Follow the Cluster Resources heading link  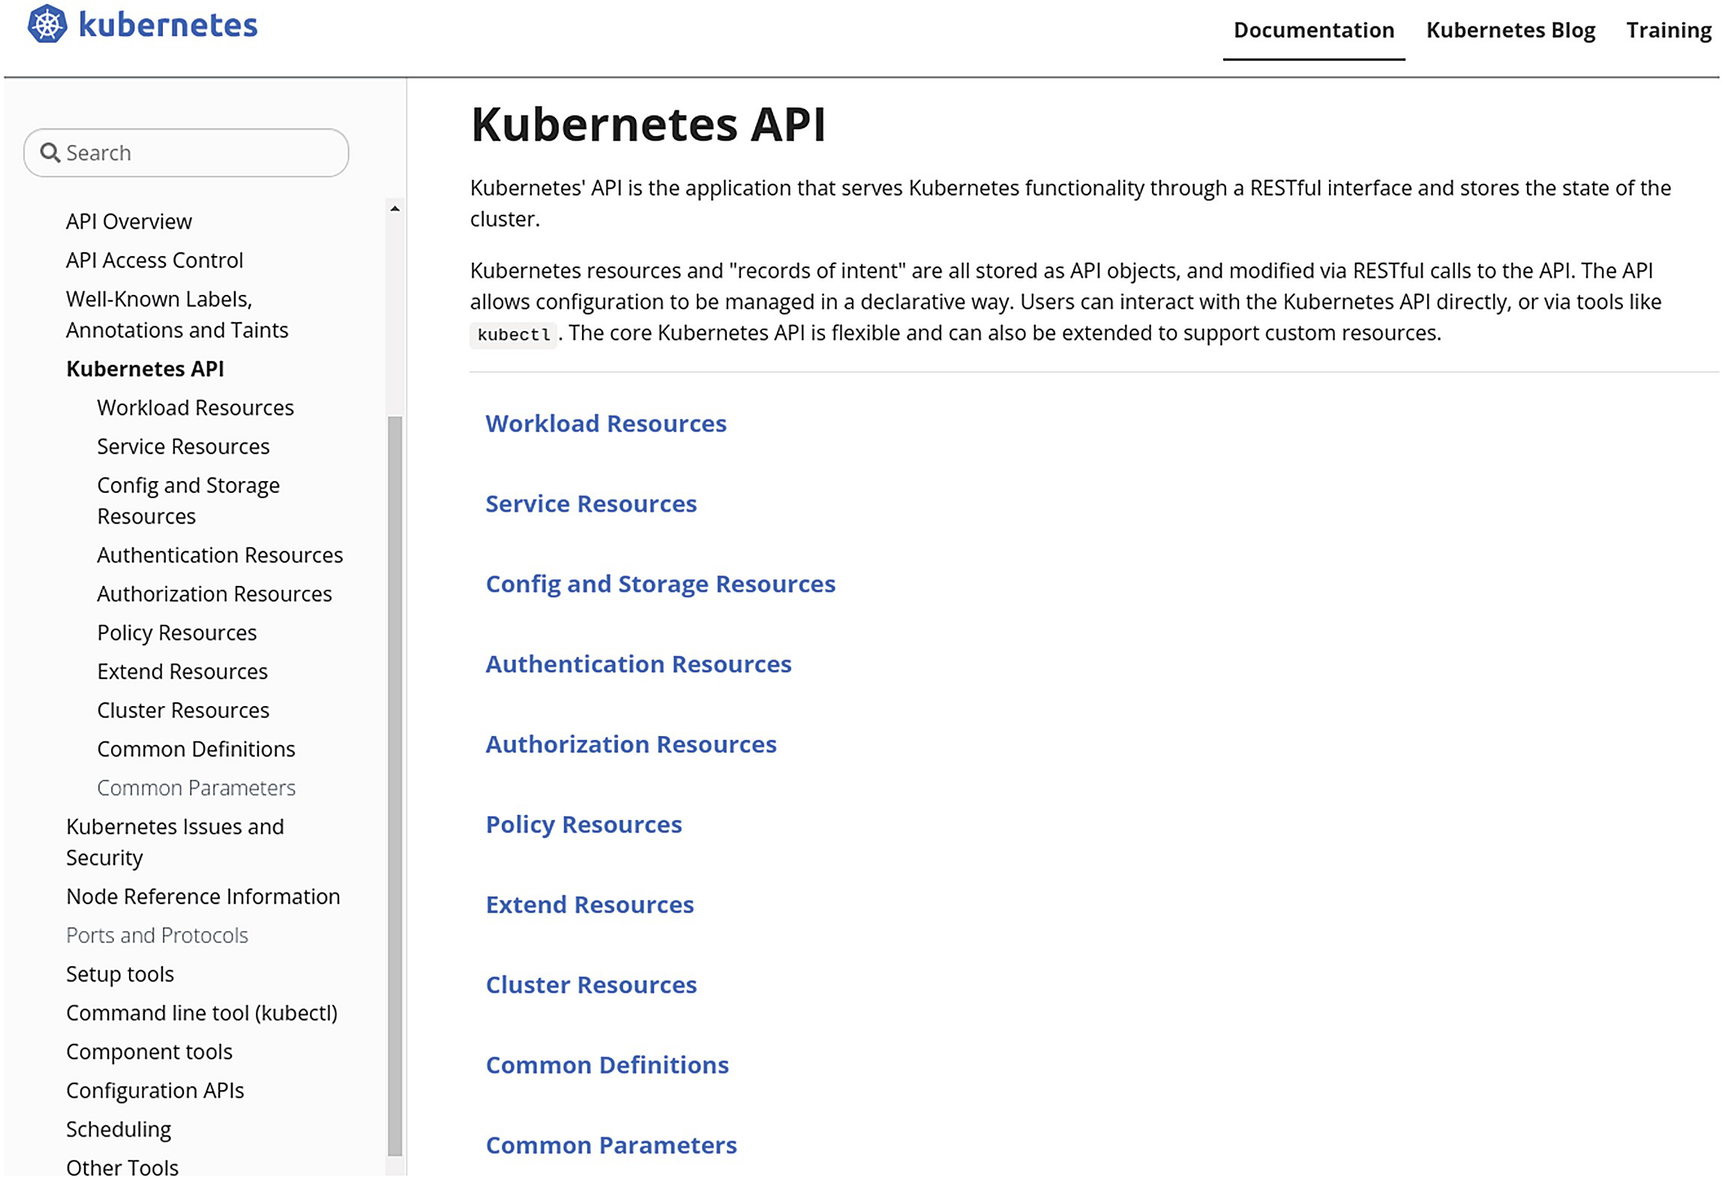click(x=591, y=985)
